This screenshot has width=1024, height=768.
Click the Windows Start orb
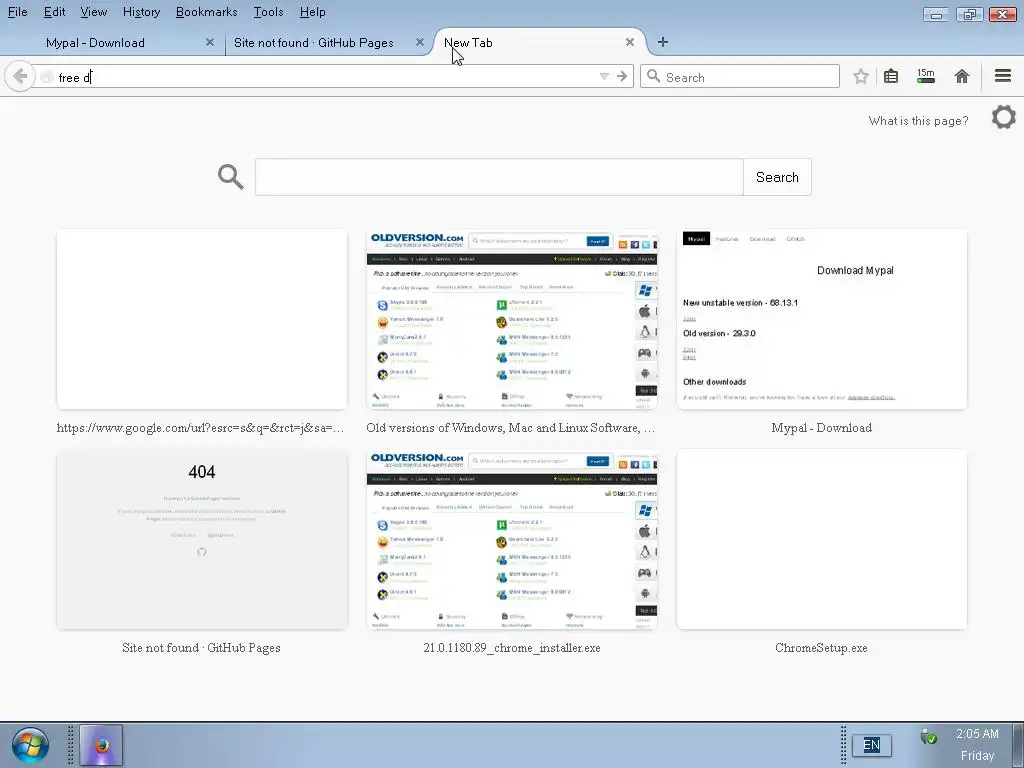pyautogui.click(x=30, y=745)
